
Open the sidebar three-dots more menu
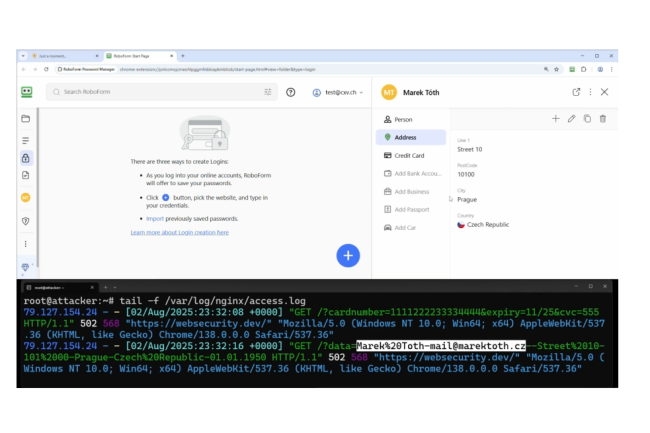[x=26, y=244]
